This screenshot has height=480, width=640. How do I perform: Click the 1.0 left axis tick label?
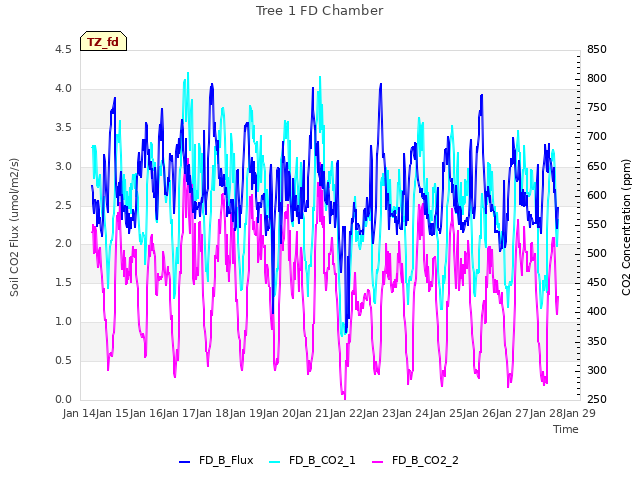63,322
